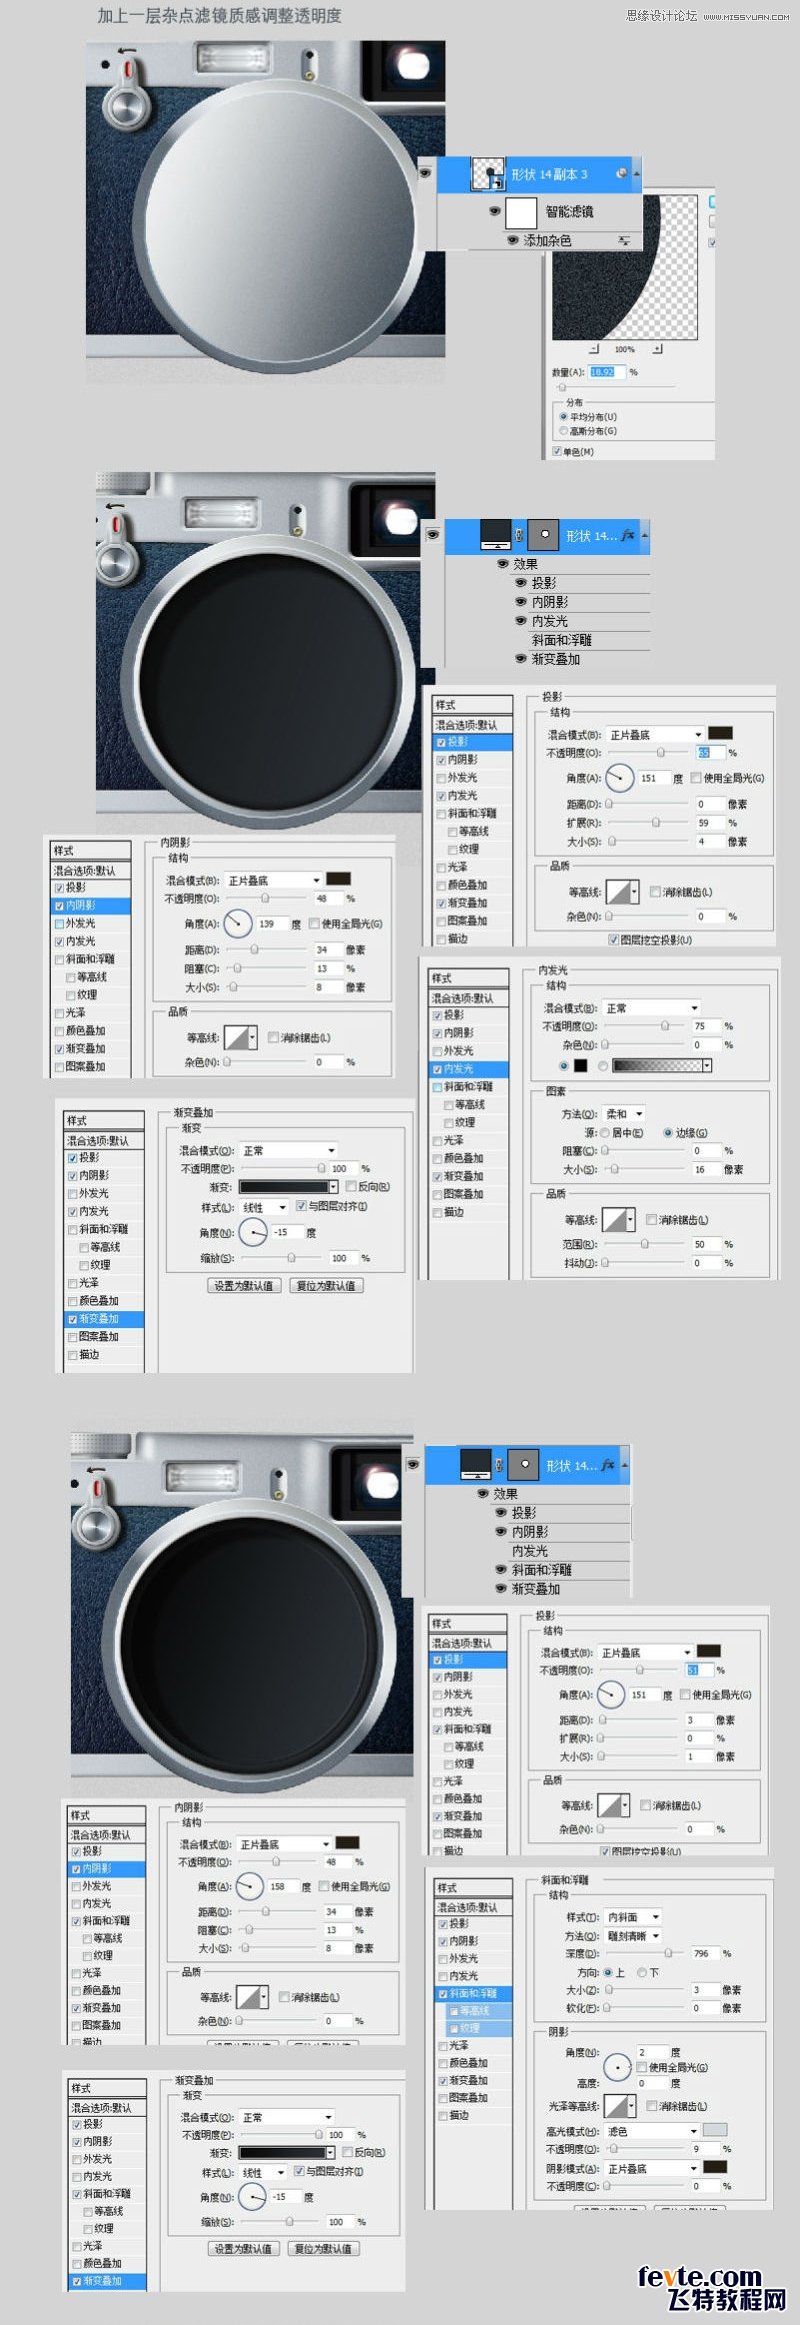Set bevel direction to 上

coord(613,1972)
